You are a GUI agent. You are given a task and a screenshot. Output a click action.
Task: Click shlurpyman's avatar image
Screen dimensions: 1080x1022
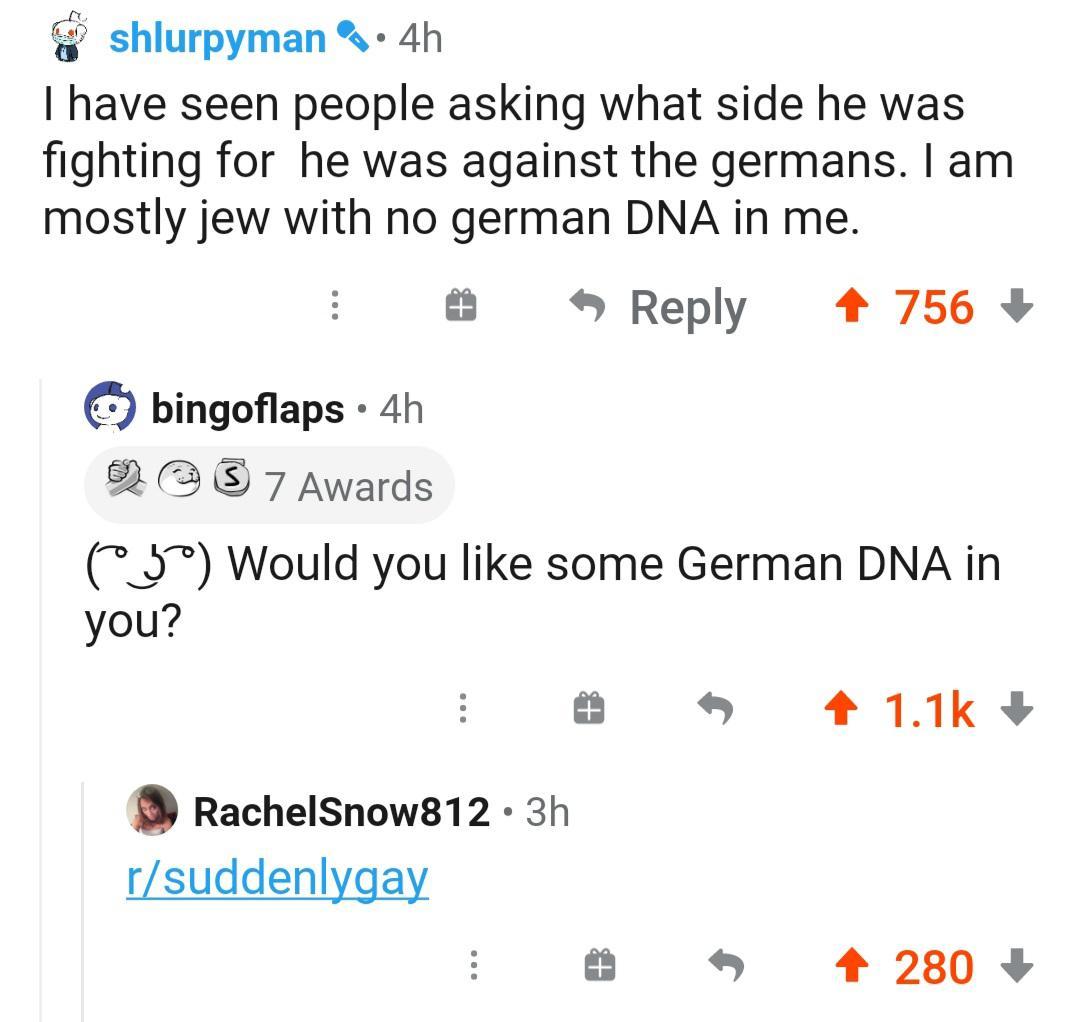point(70,38)
